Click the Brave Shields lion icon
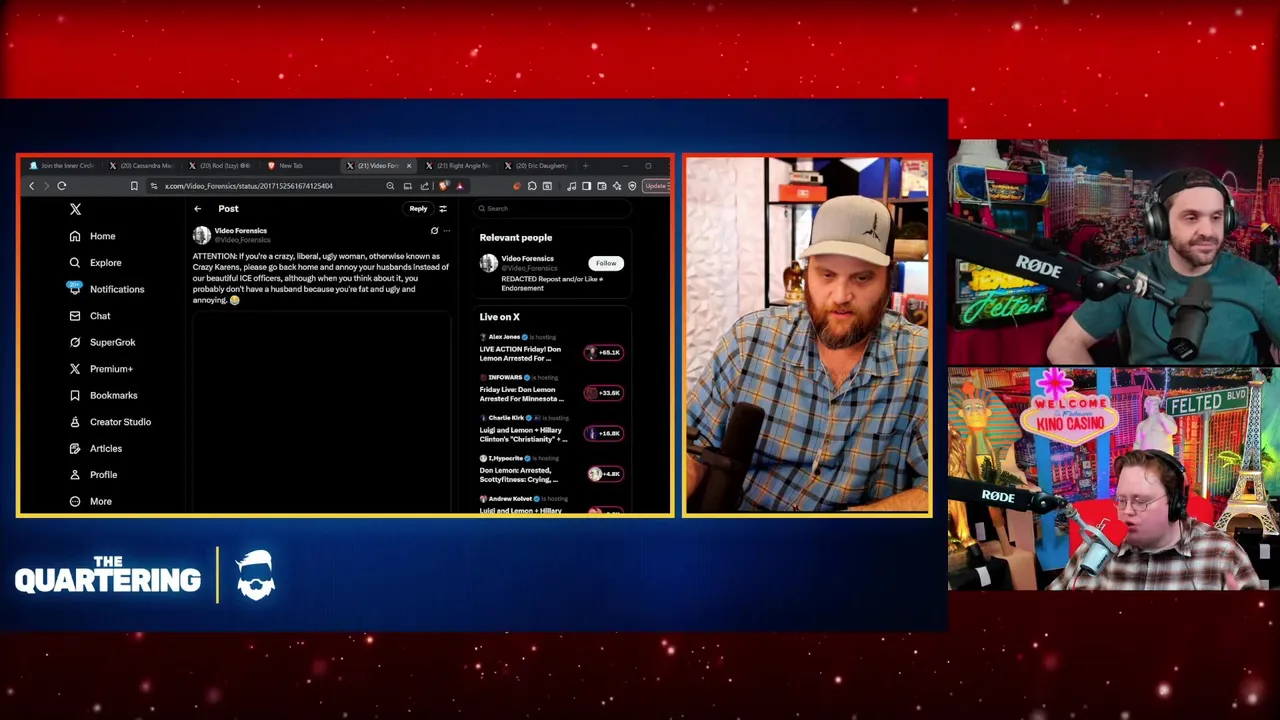Image resolution: width=1280 pixels, height=720 pixels. click(x=444, y=186)
